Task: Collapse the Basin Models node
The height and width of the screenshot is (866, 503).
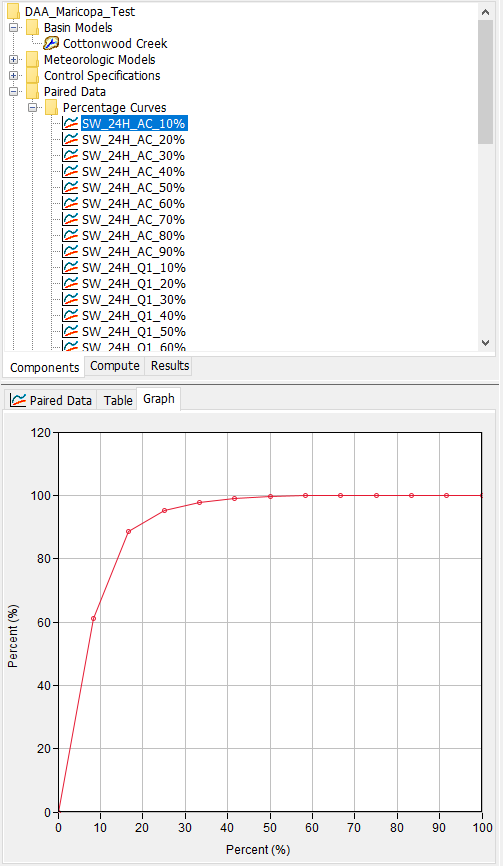Action: click(x=14, y=28)
